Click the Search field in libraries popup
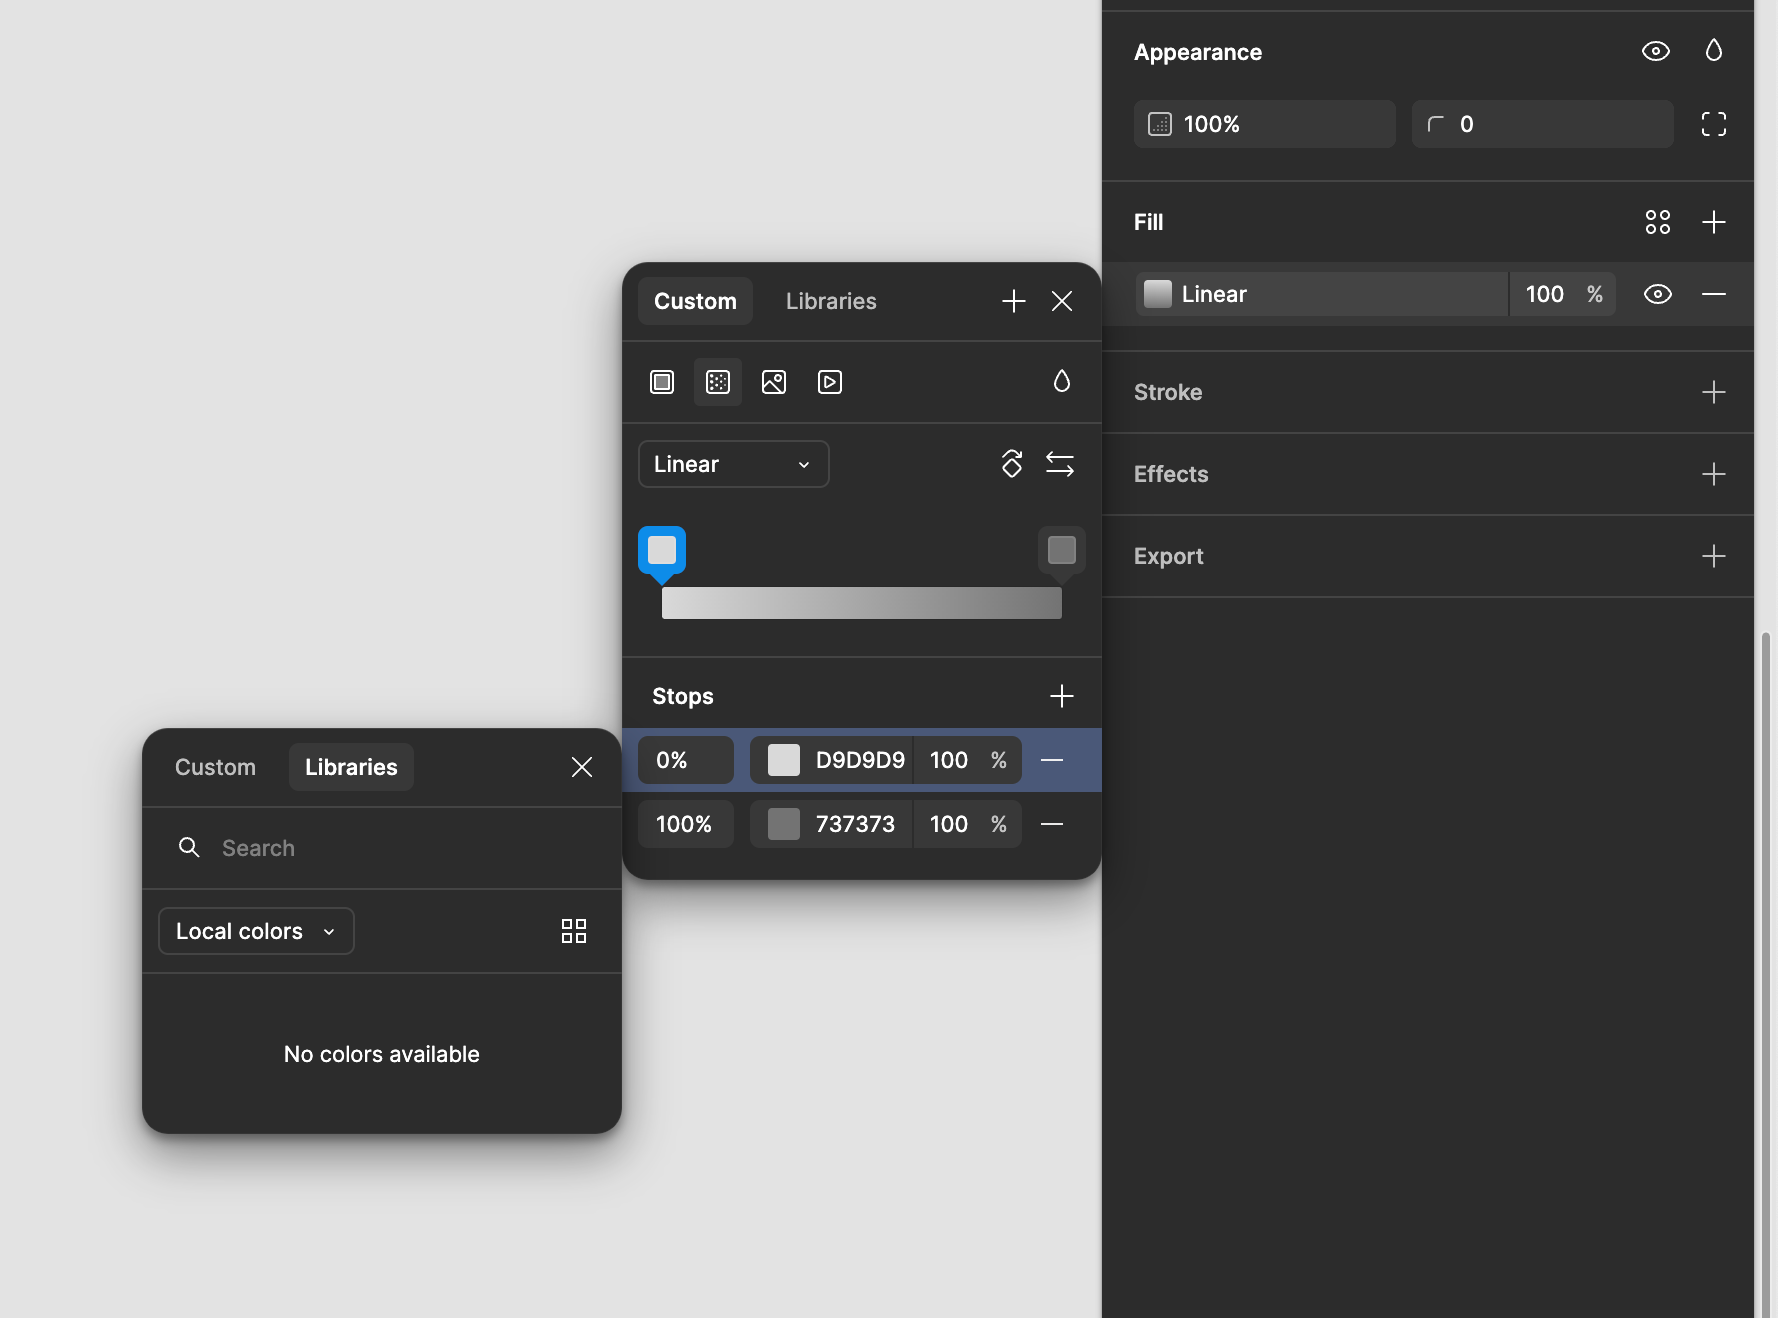Viewport: 1778px width, 1318px height. (382, 848)
